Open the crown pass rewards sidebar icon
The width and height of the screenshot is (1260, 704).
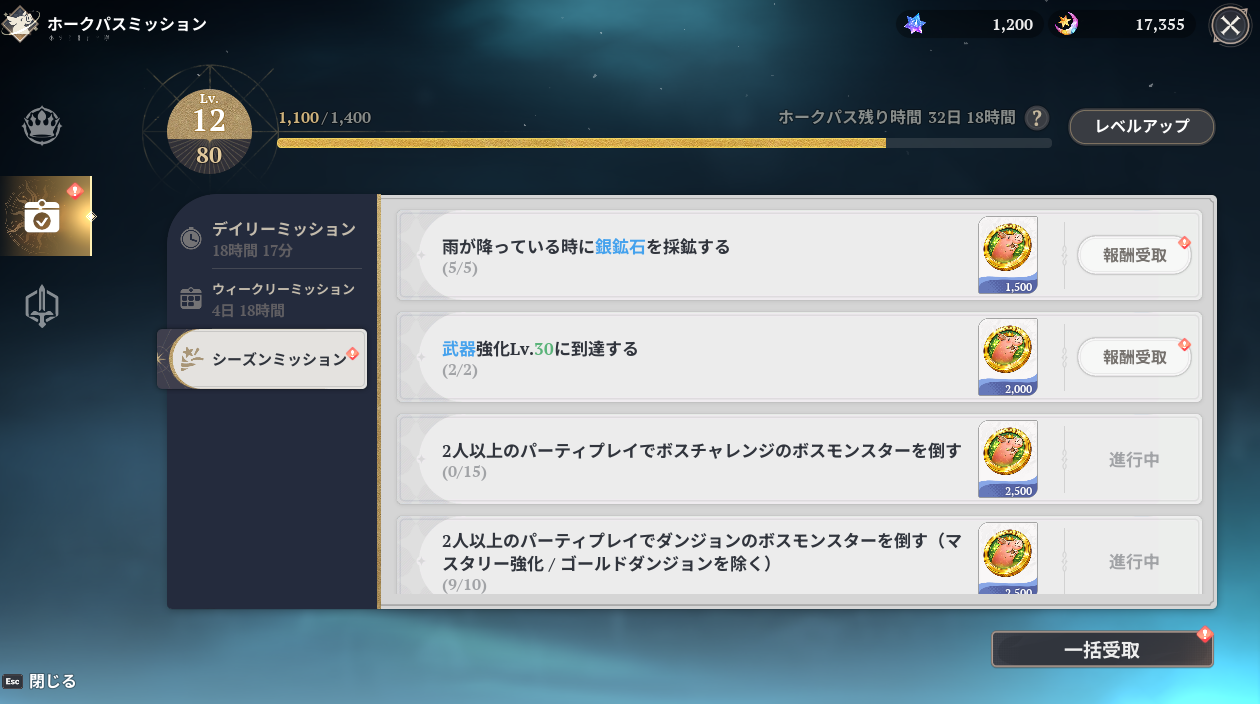tap(42, 126)
